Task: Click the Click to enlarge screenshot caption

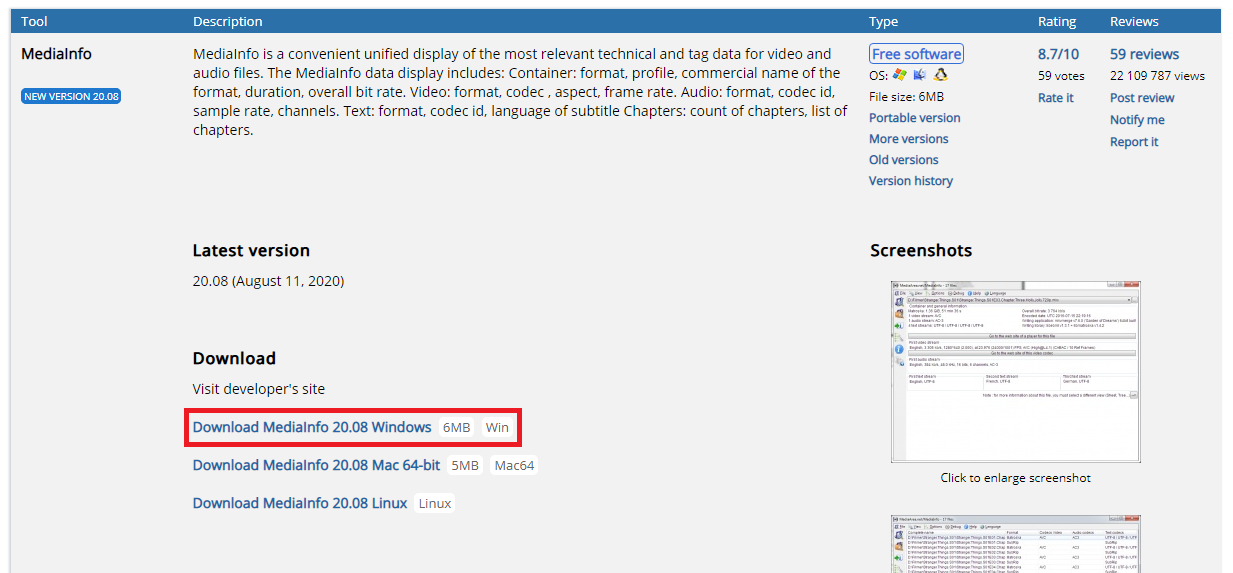Action: coord(1016,478)
